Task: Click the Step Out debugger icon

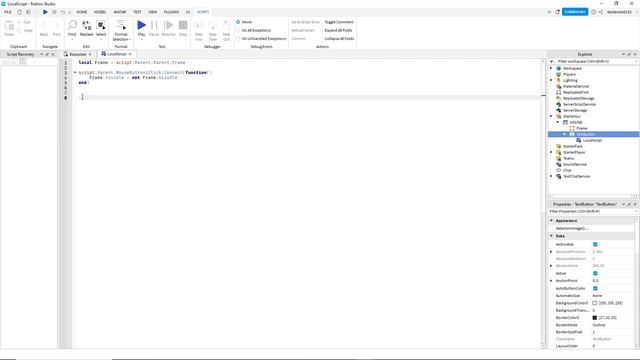Action: 226,25
